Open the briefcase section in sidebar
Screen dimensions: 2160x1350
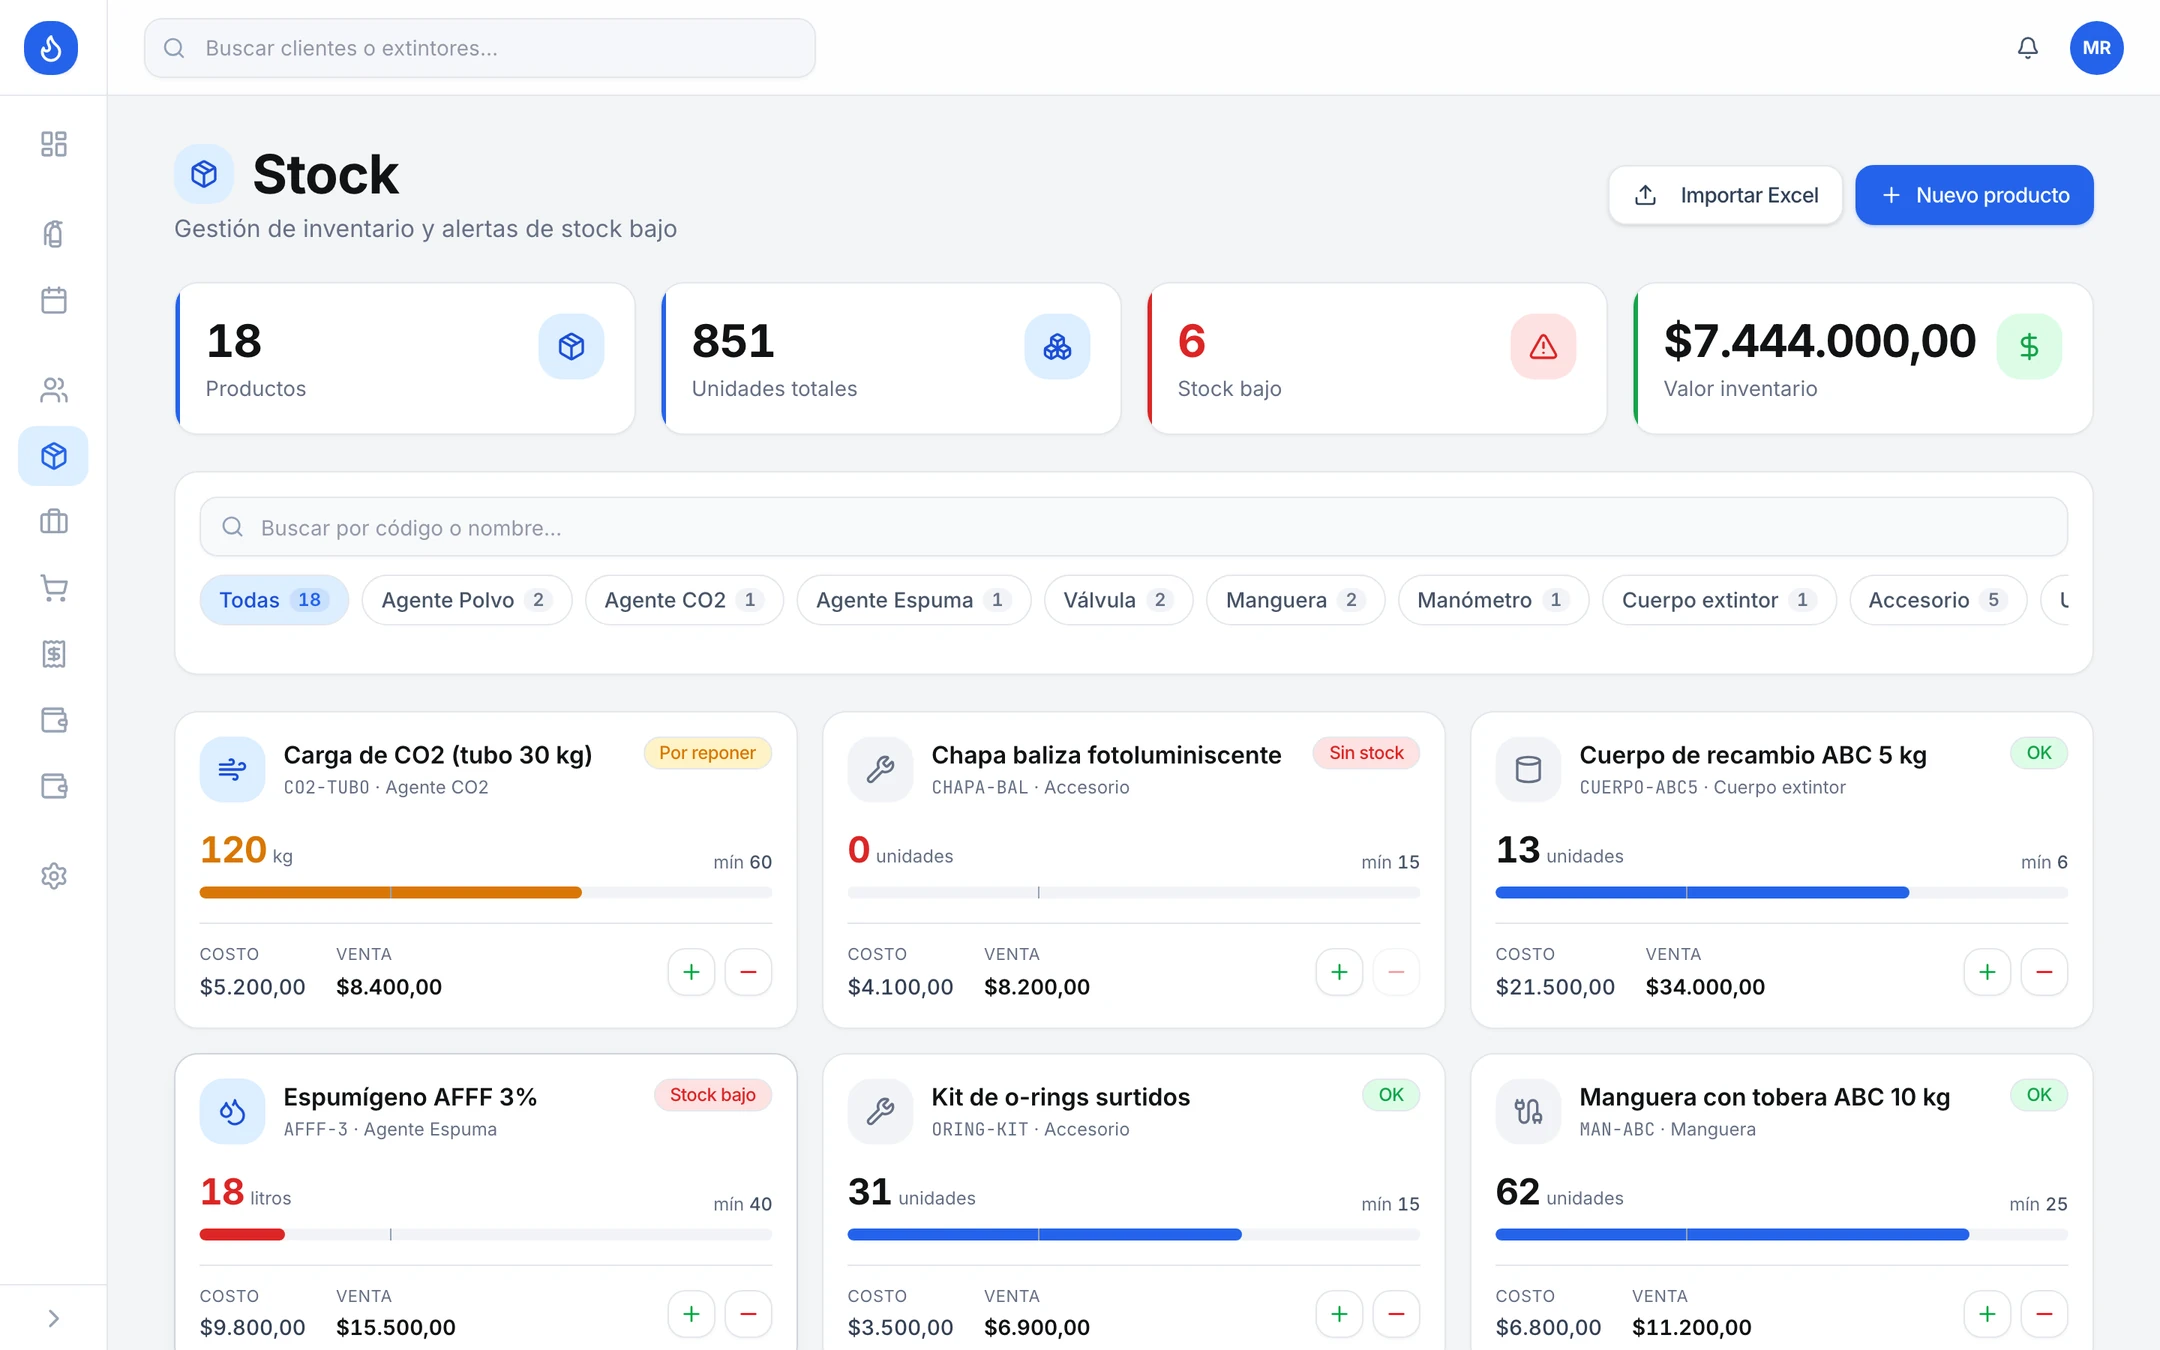(54, 522)
